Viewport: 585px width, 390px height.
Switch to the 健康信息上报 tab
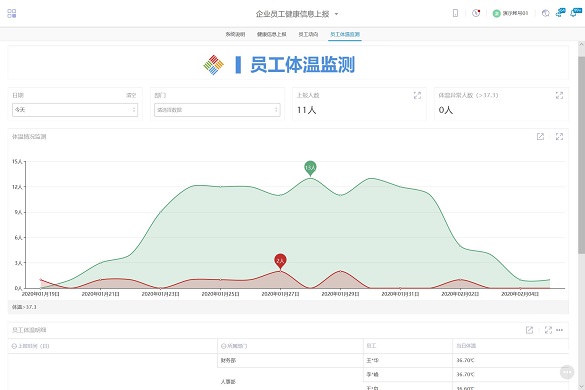[271, 34]
